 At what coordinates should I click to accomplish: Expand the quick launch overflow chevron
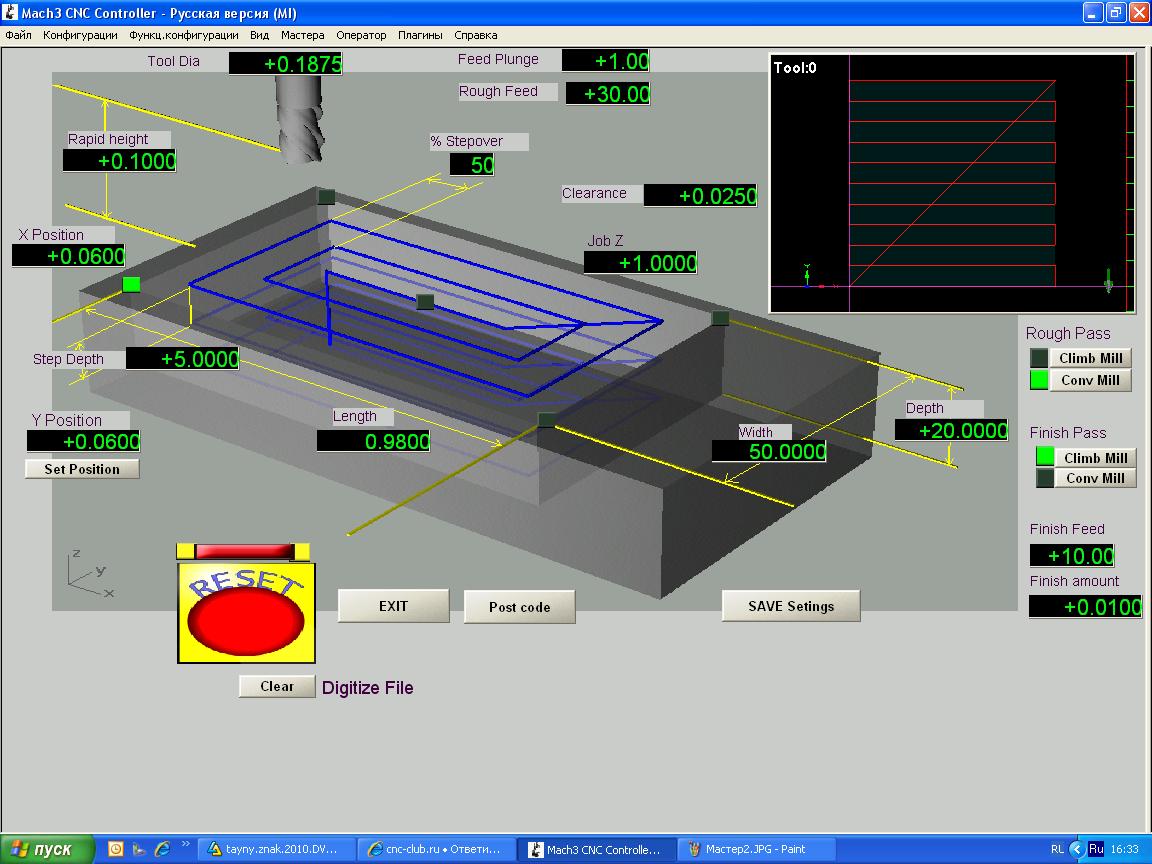[x=185, y=844]
